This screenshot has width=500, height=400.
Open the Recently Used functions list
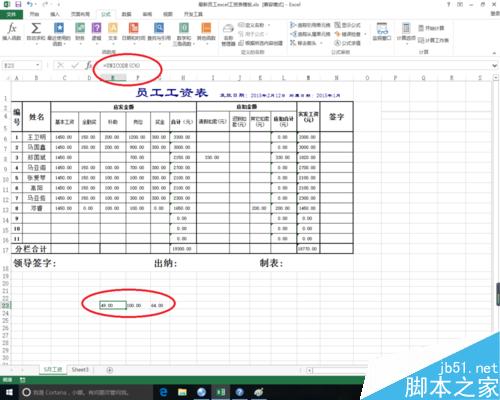pos(59,33)
